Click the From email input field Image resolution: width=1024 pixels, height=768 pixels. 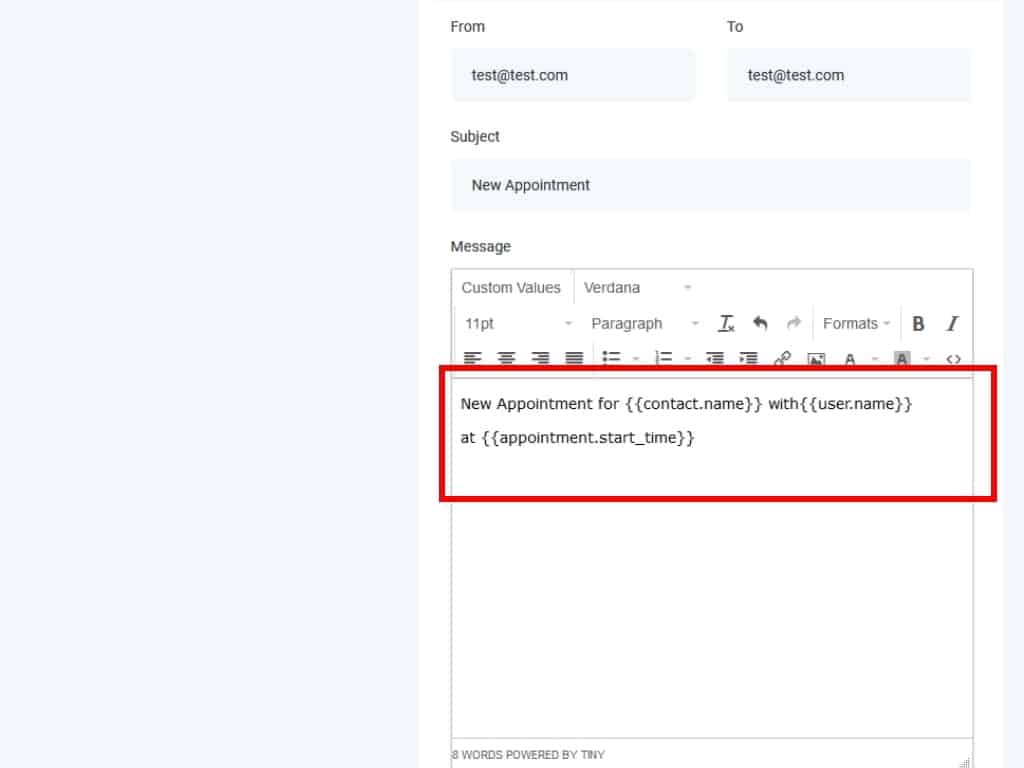(x=573, y=75)
